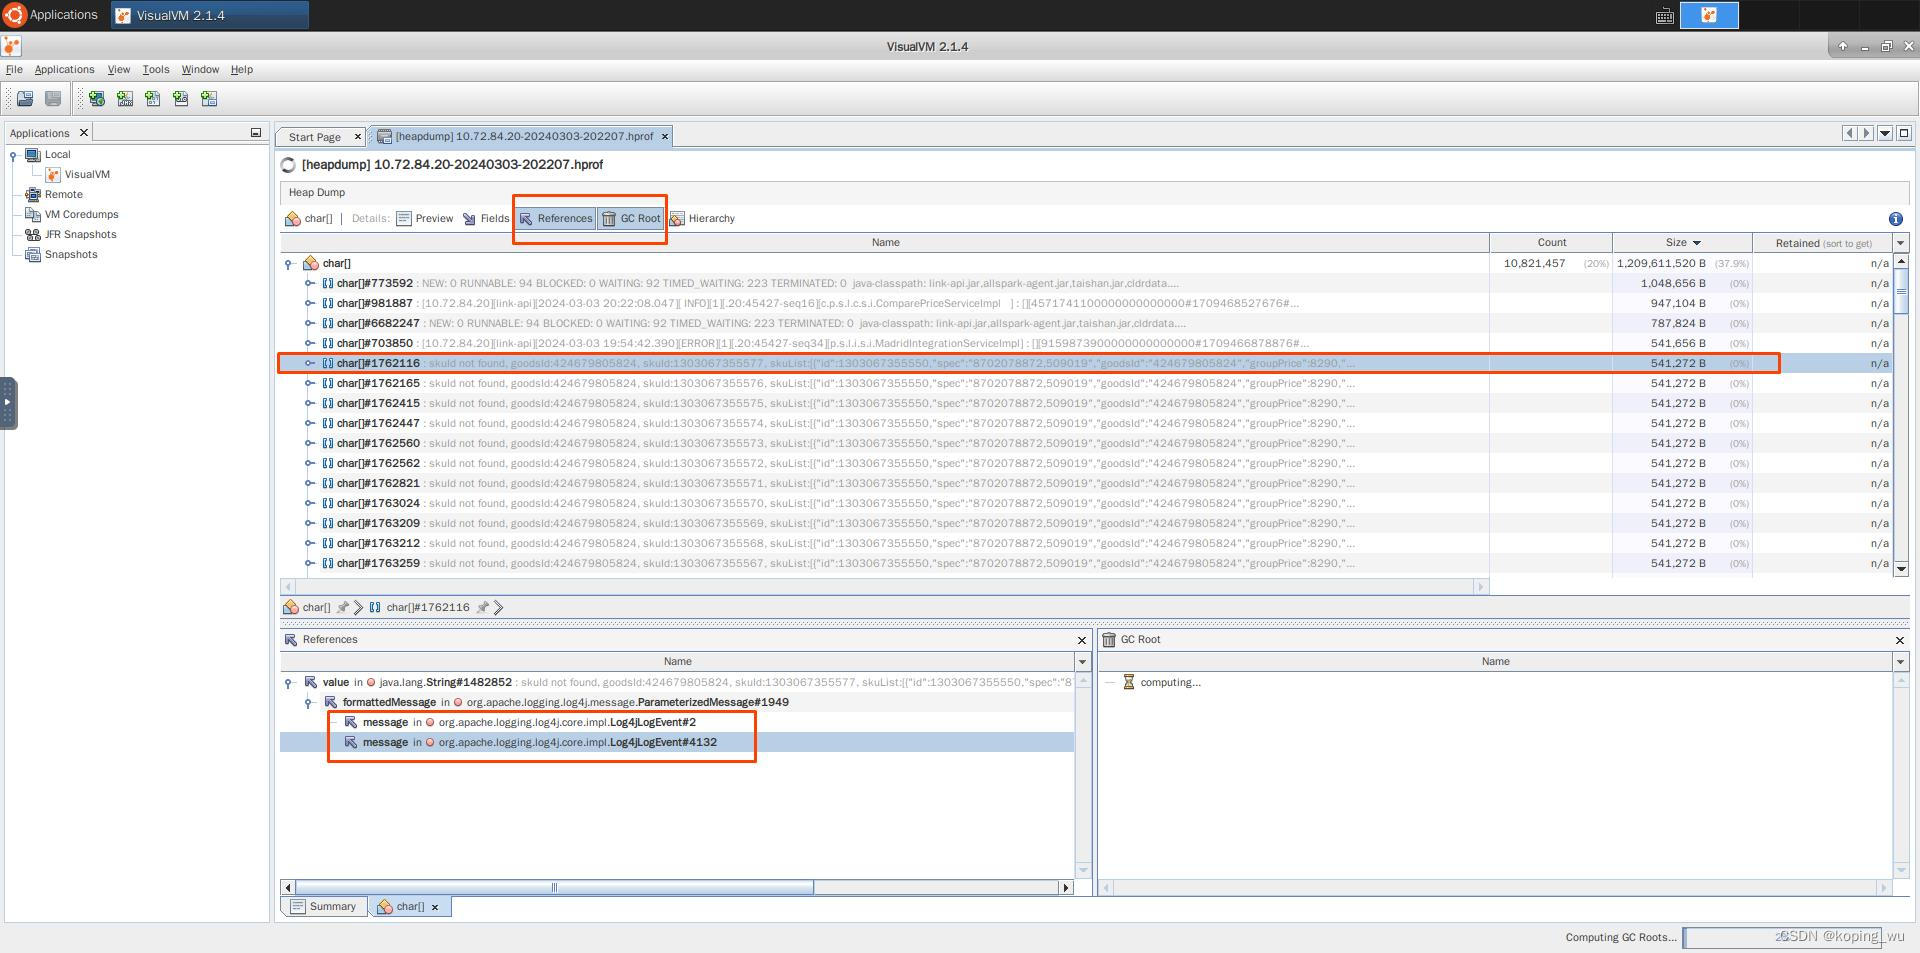Open the Ubuntu Applications menu
1920x953 pixels.
tap(50, 14)
